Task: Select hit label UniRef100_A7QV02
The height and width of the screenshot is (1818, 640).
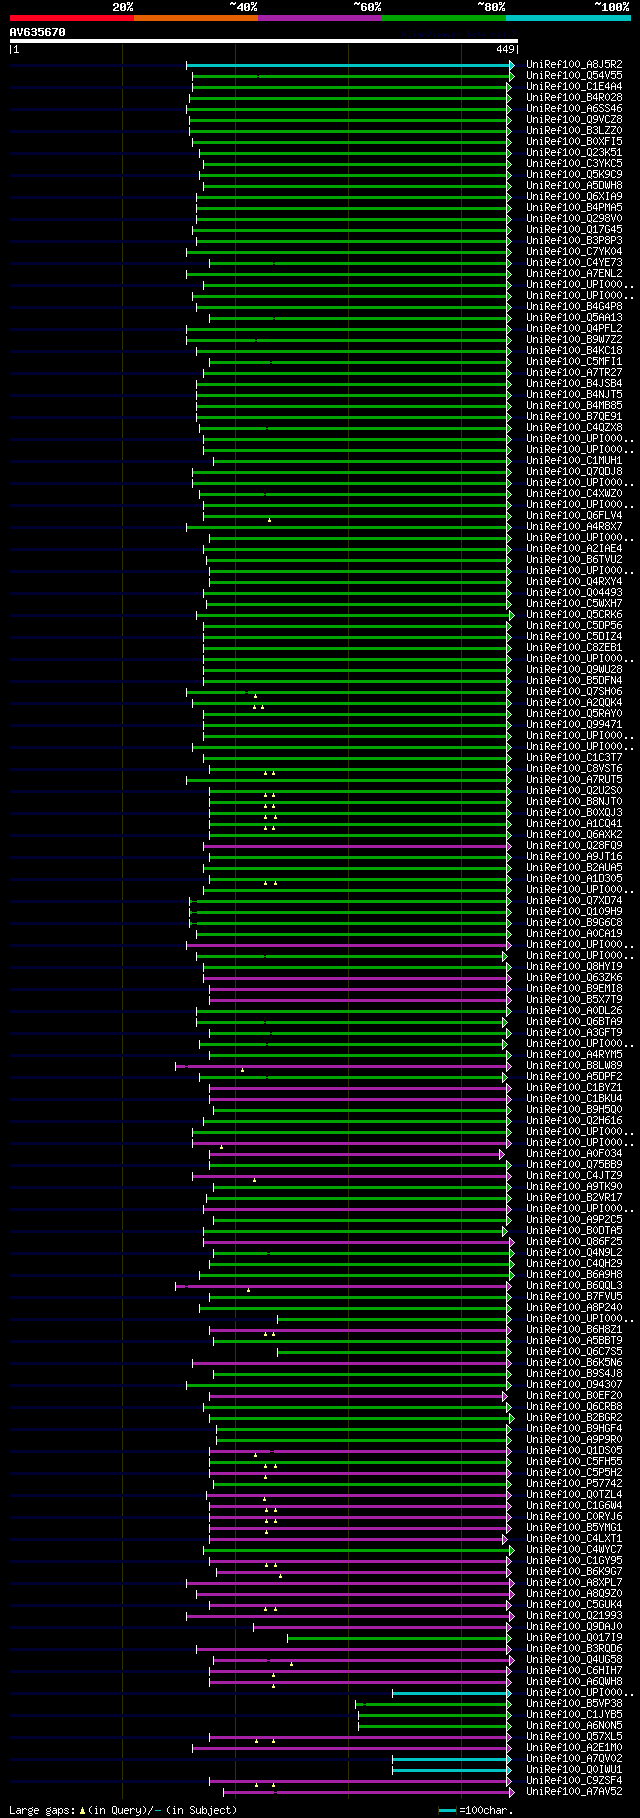Action: pyautogui.click(x=574, y=1758)
